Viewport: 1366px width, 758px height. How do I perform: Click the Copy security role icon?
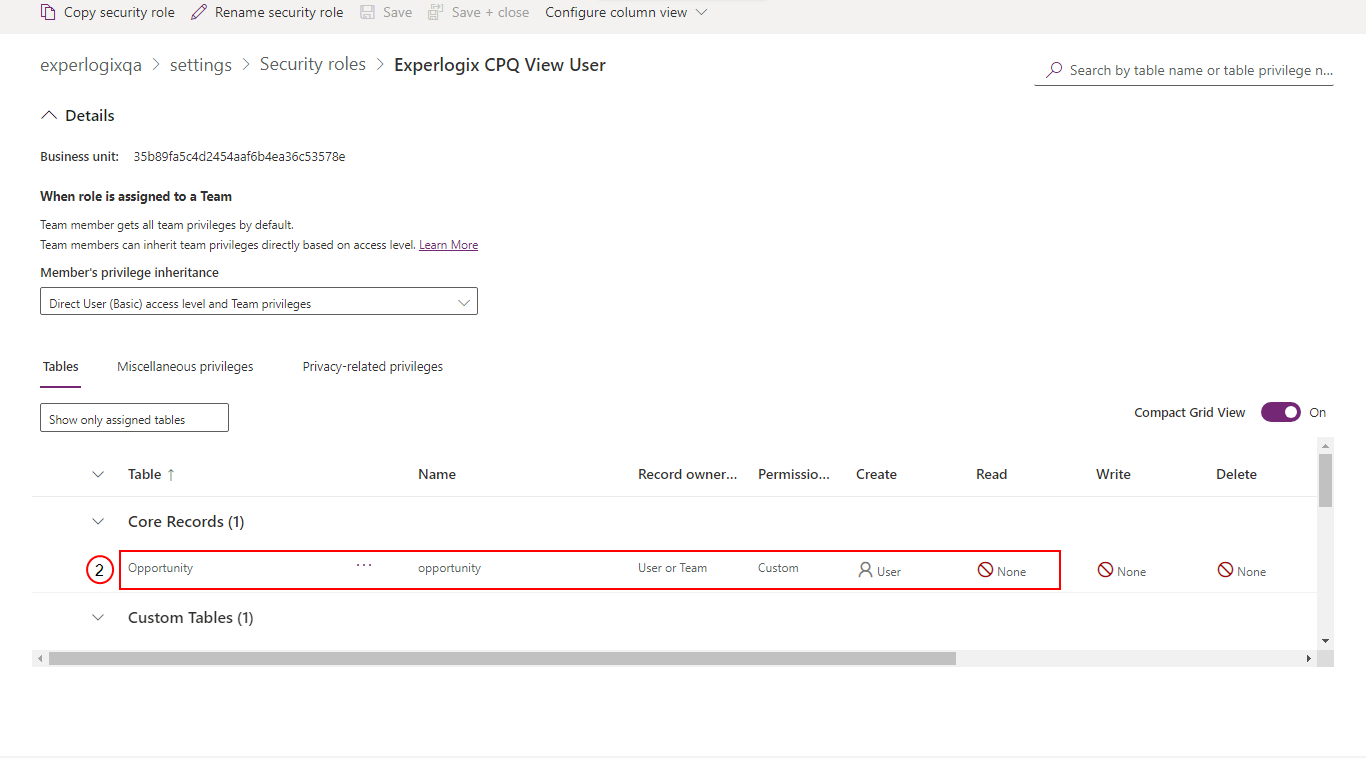click(x=48, y=12)
